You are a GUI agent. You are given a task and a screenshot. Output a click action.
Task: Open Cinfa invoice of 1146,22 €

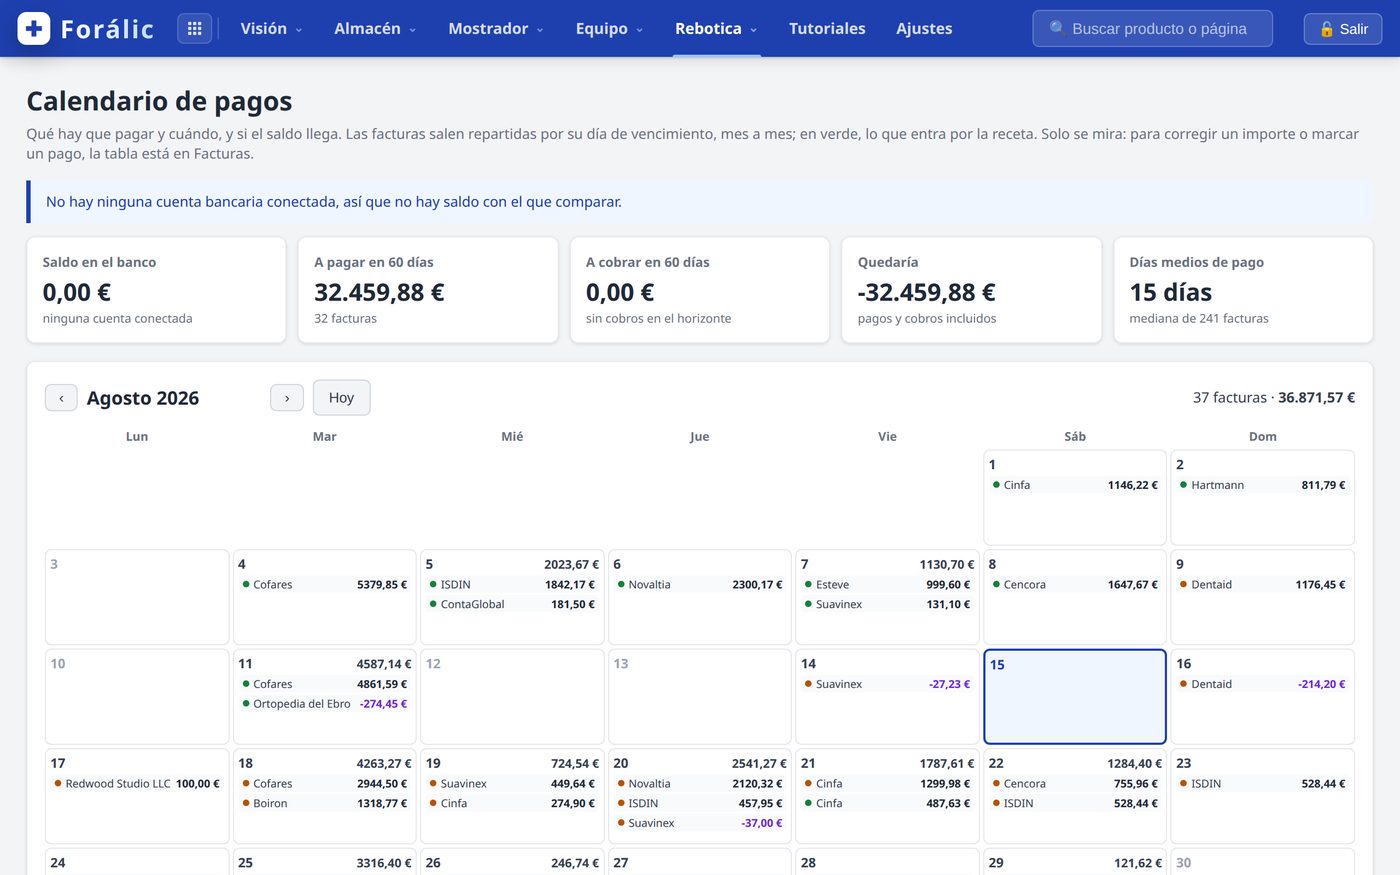pos(1075,485)
